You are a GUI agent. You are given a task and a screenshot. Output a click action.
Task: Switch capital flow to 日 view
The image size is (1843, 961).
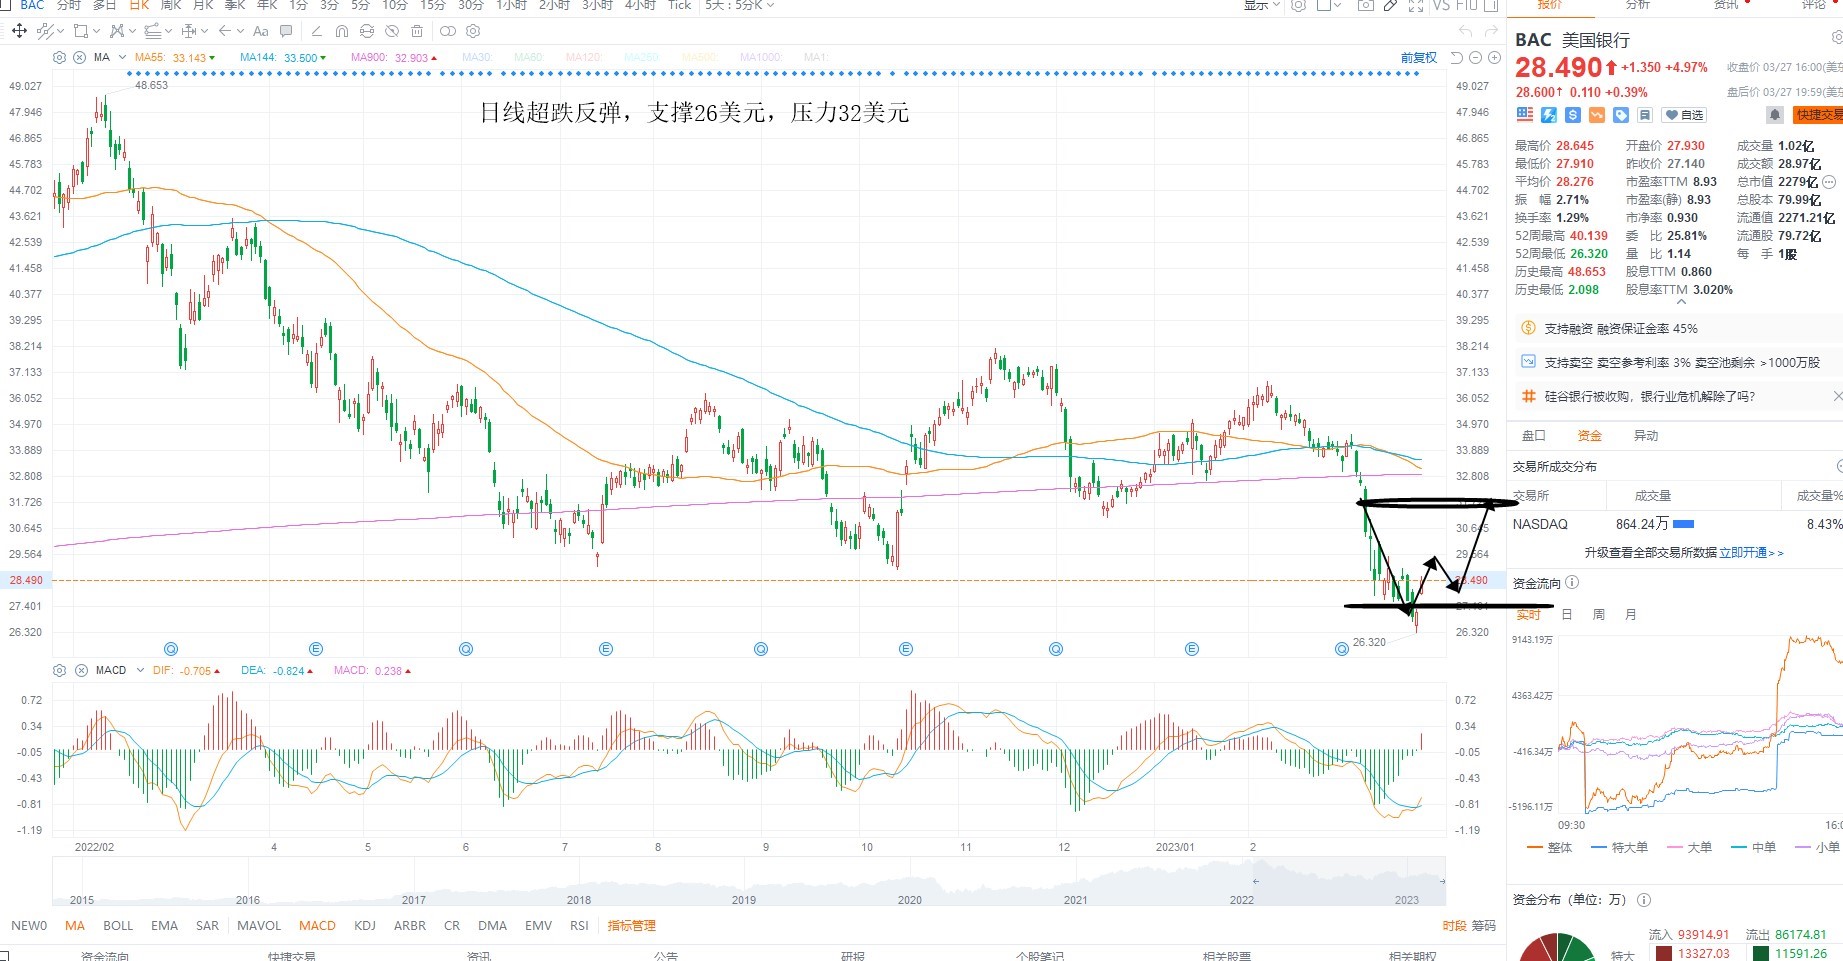tap(1567, 615)
